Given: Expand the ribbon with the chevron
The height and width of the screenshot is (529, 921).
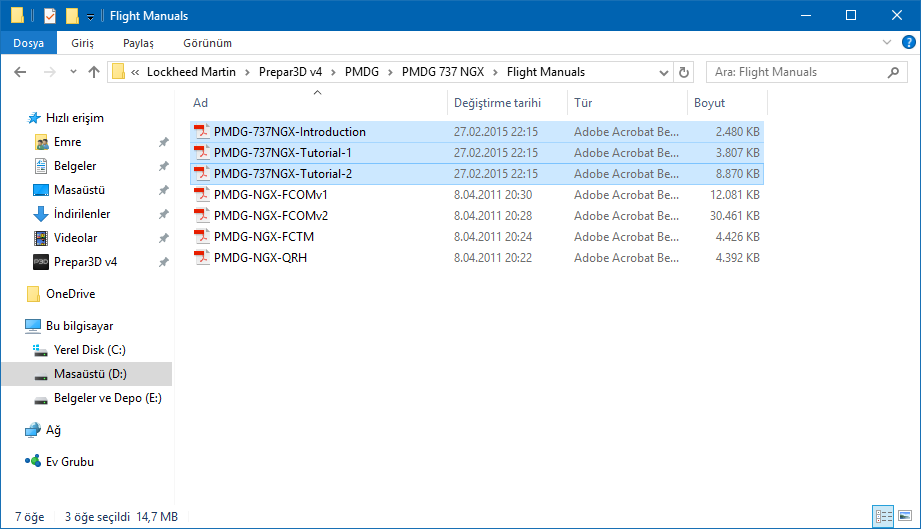Looking at the screenshot, I should (887, 42).
